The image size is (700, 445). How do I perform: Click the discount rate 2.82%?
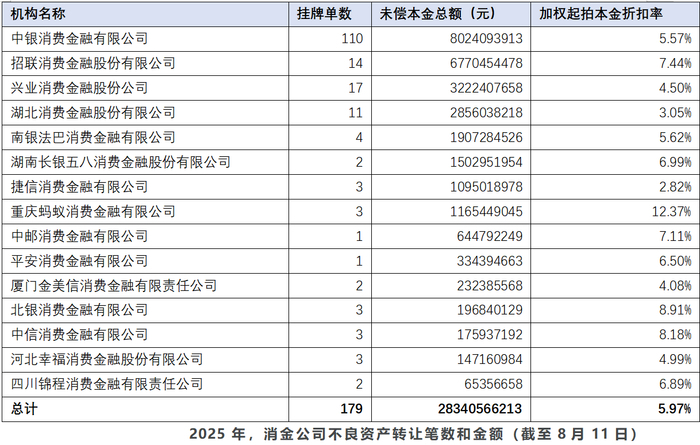(x=675, y=187)
